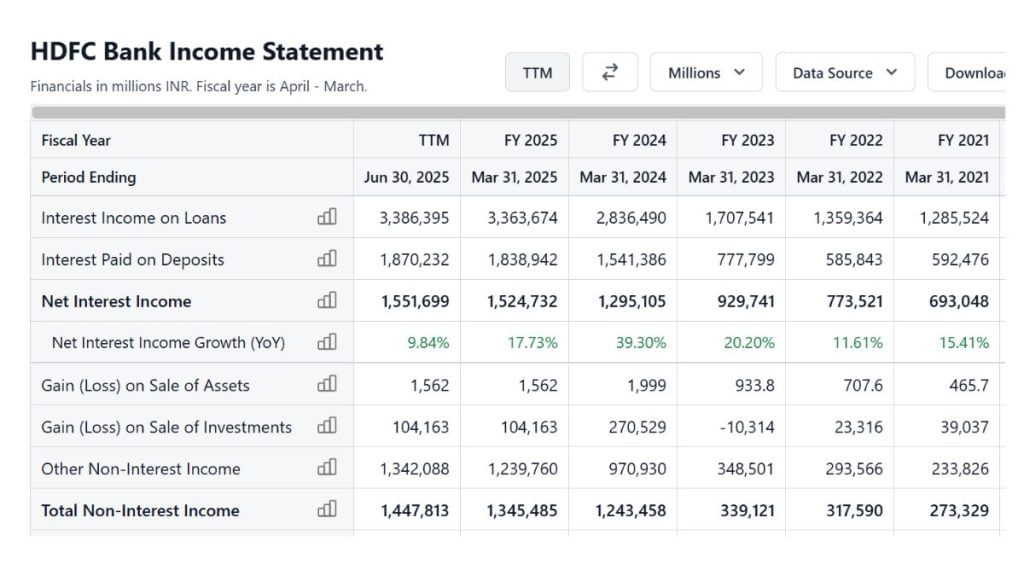Click the 1,870,232 deposits interest value
Screen dimensions: 1024x576
415,259
